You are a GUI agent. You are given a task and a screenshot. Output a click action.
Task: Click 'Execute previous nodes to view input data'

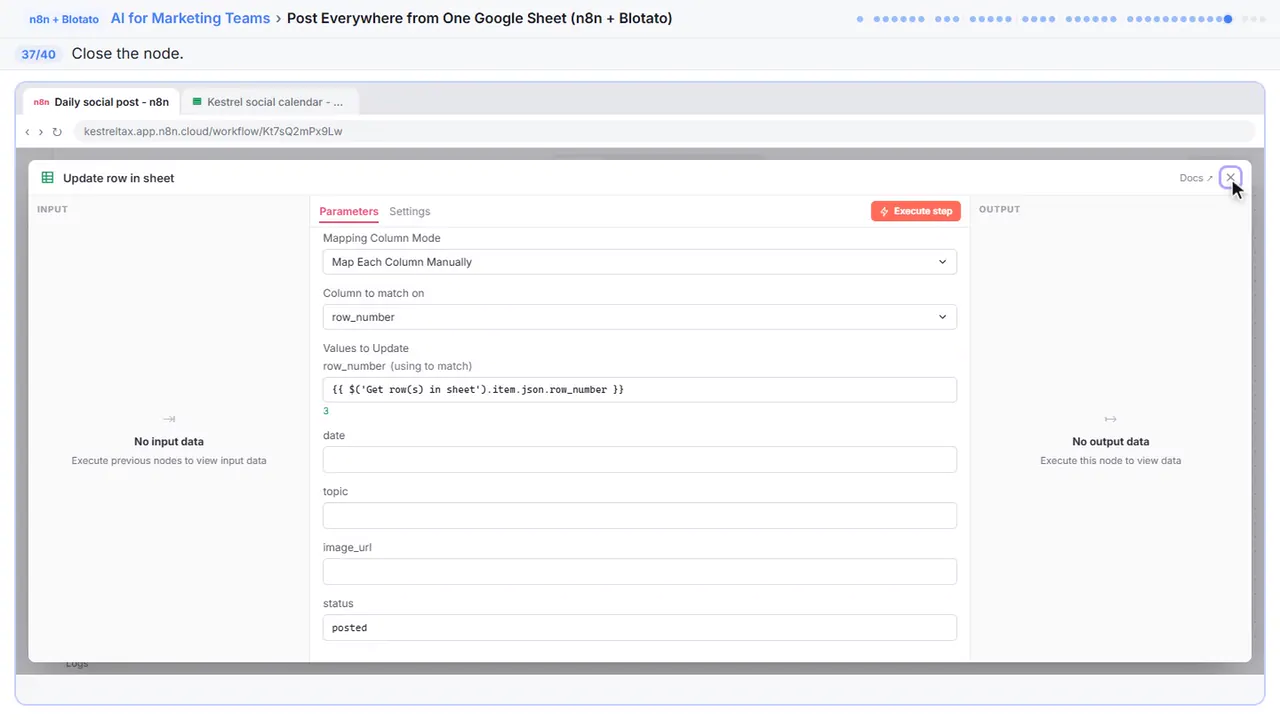click(x=169, y=461)
